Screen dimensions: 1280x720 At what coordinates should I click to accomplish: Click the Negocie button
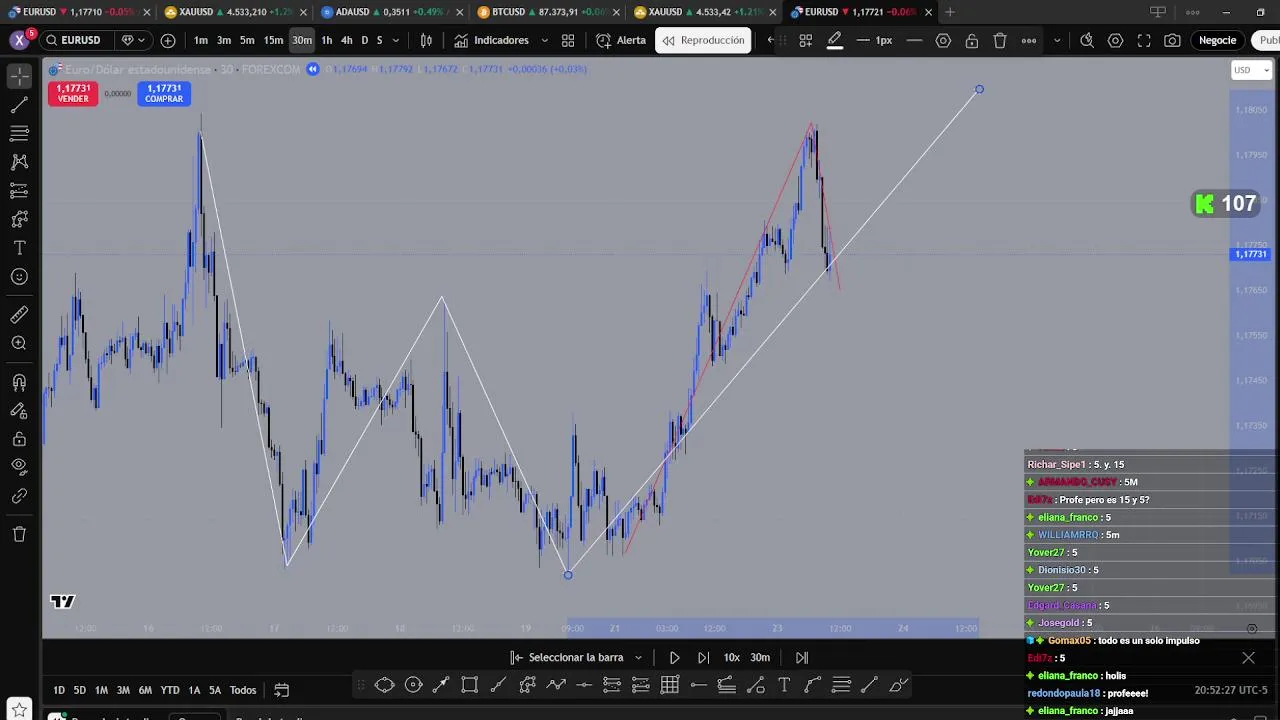(x=1217, y=40)
